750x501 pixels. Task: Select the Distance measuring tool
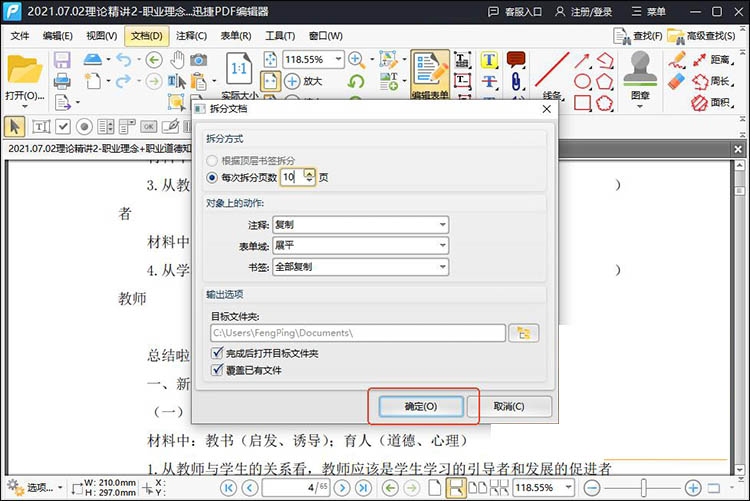coord(715,60)
